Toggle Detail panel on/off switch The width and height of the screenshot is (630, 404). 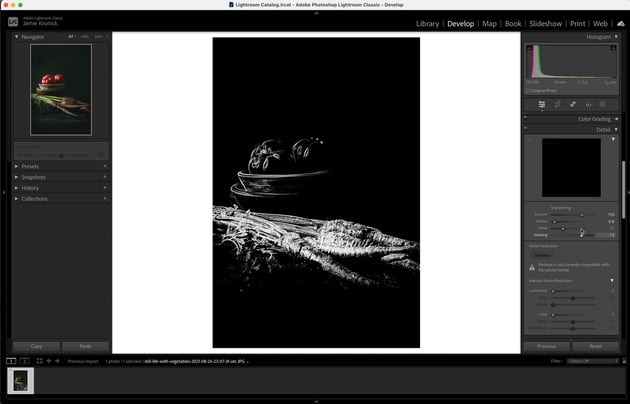pyautogui.click(x=526, y=129)
